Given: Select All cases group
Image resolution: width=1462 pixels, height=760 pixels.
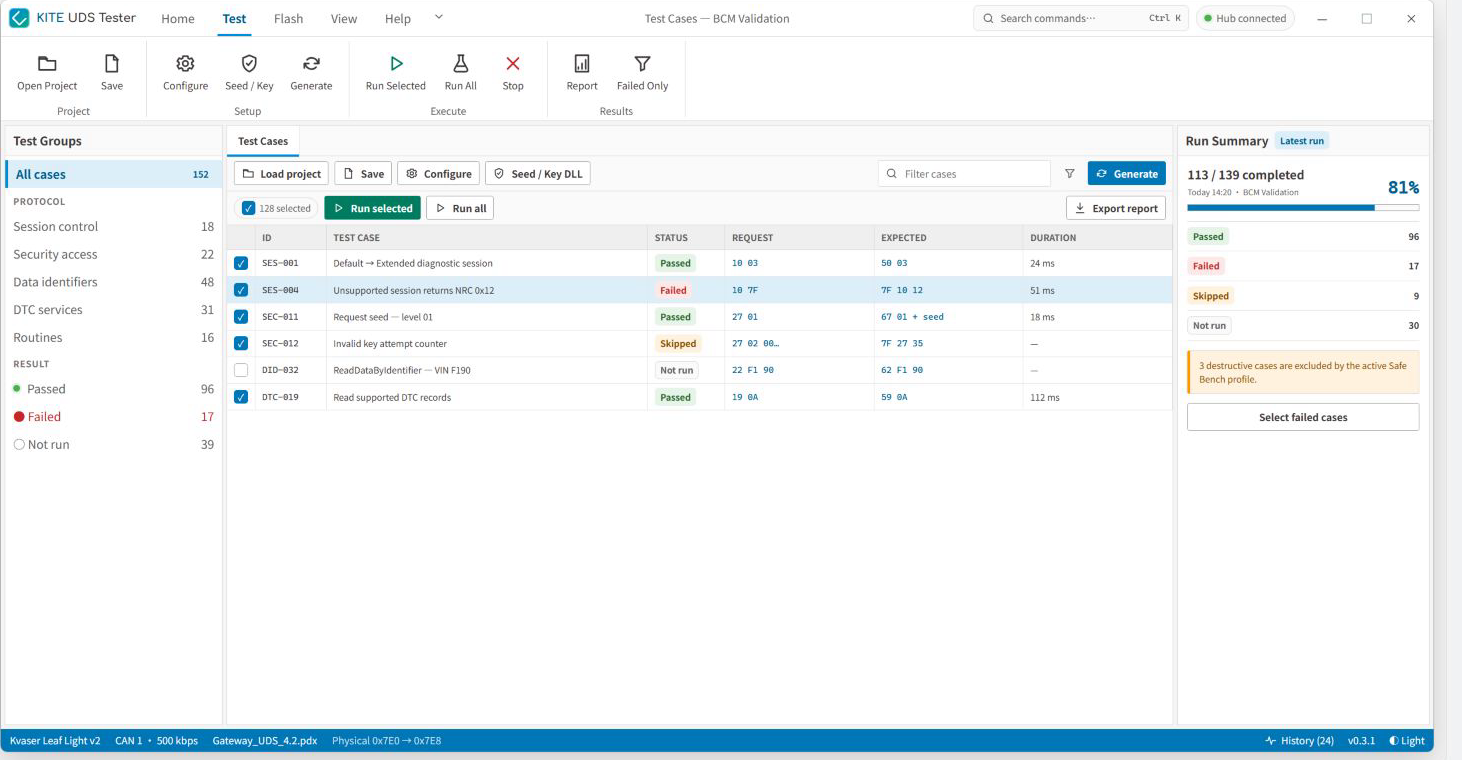Looking at the screenshot, I should [x=112, y=174].
